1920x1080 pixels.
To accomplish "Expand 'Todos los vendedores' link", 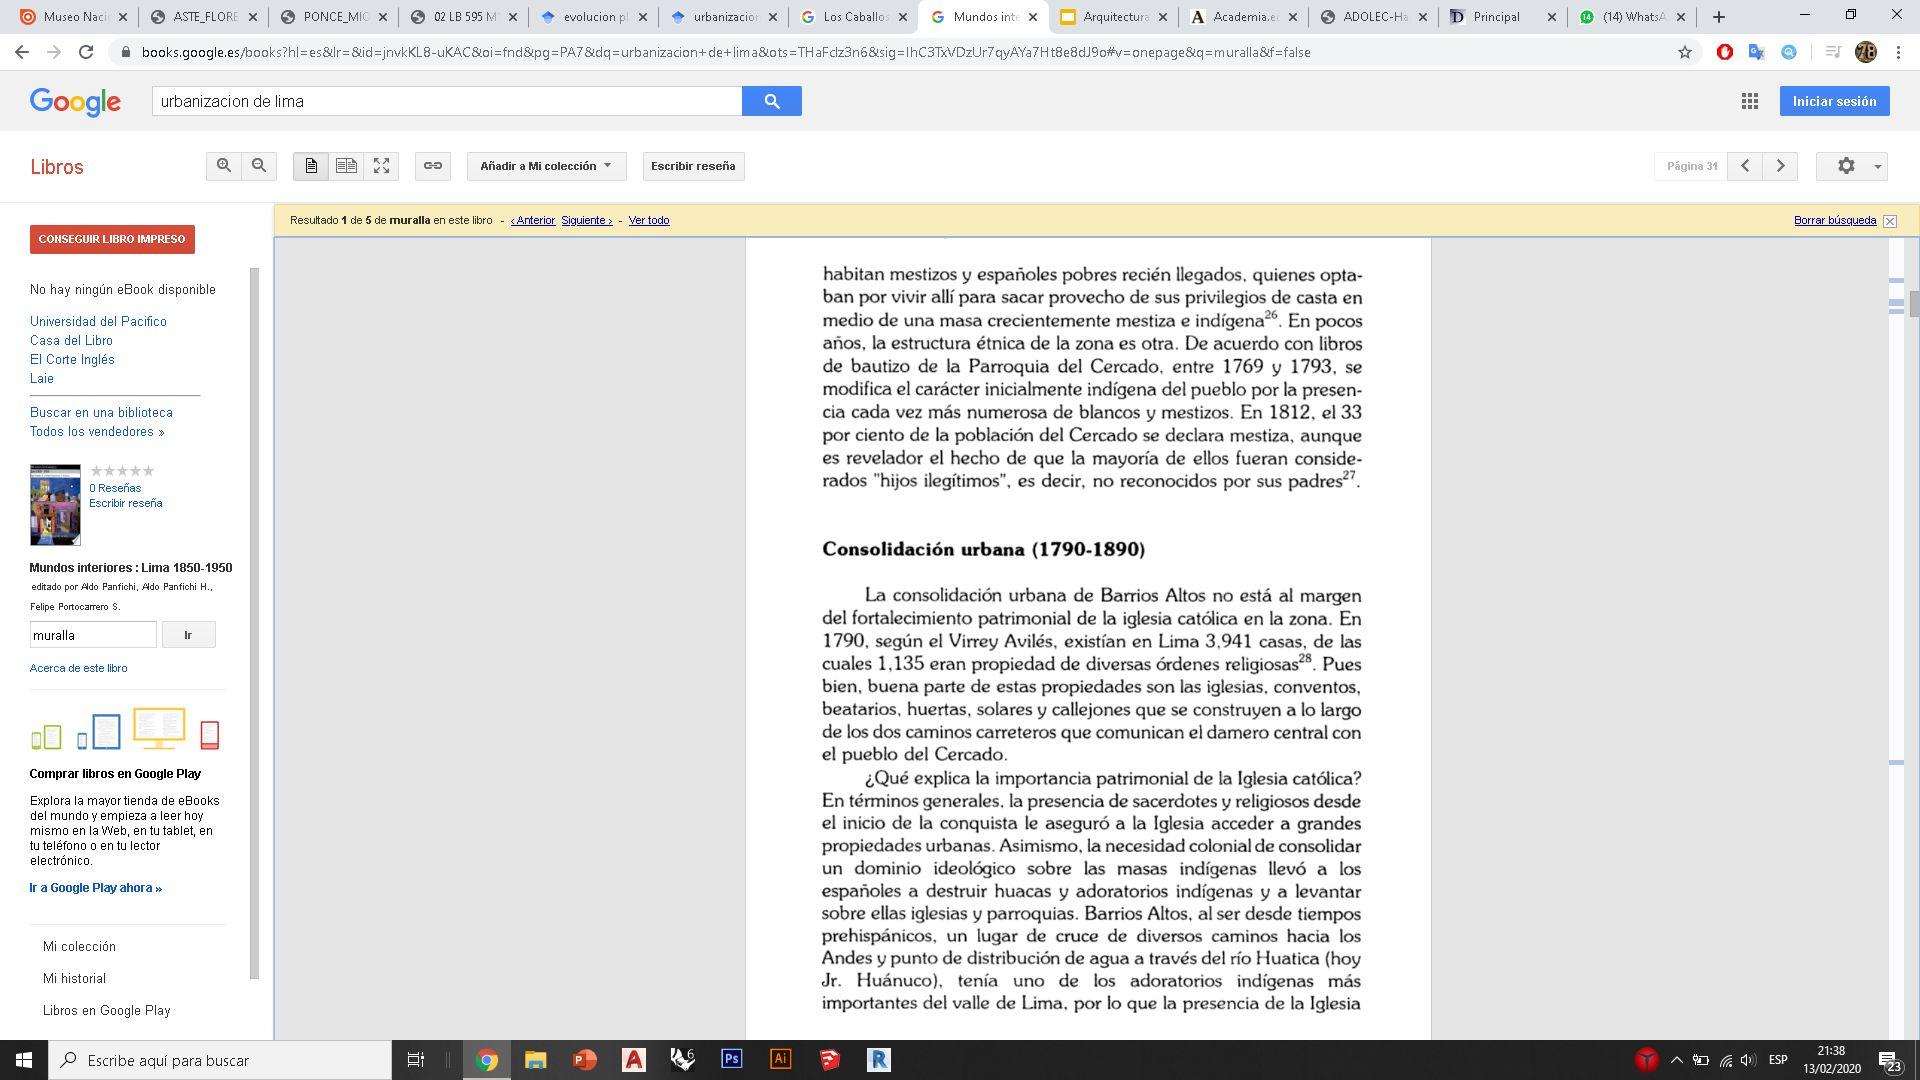I will [x=97, y=431].
